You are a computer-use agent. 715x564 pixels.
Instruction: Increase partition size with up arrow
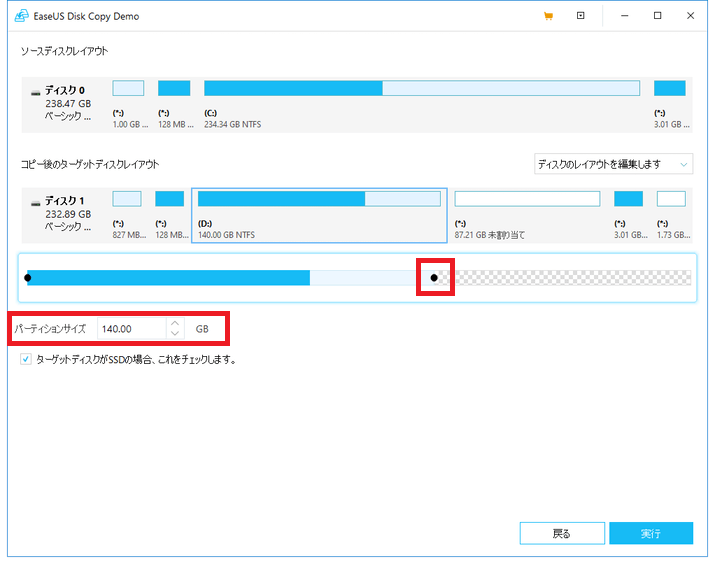175,323
